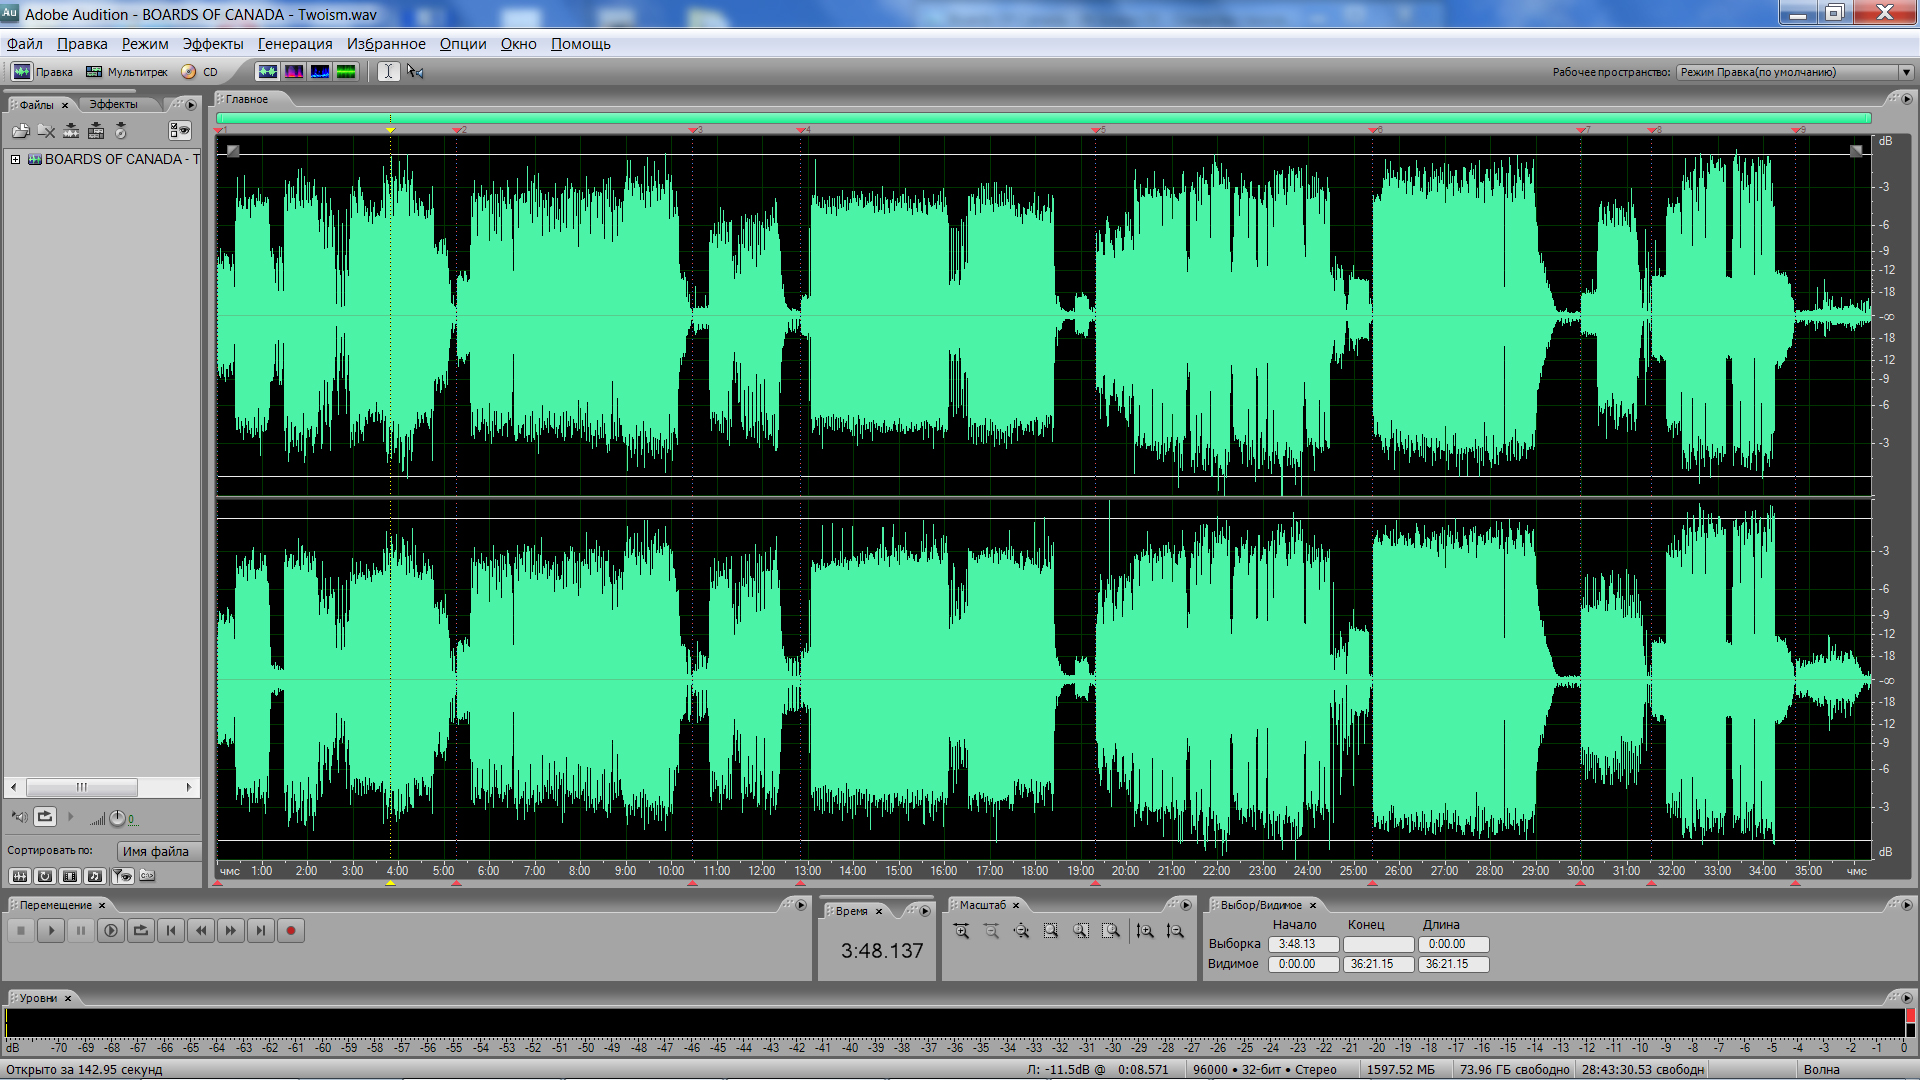Click the Import file icon in the Файлы panel
1920x1080 pixels.
click(20, 131)
